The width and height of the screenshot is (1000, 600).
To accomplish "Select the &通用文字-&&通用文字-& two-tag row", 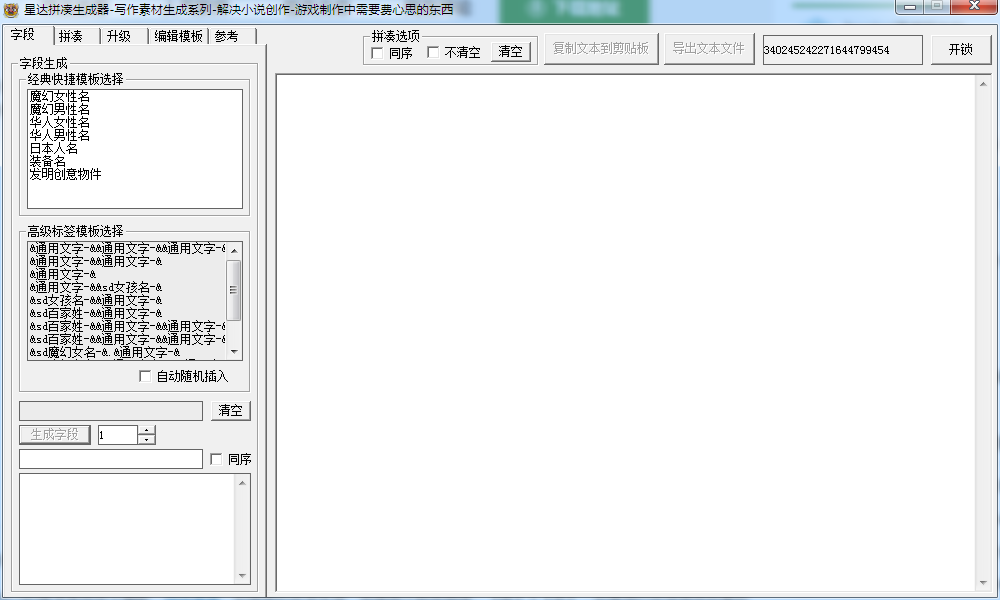I will point(96,261).
